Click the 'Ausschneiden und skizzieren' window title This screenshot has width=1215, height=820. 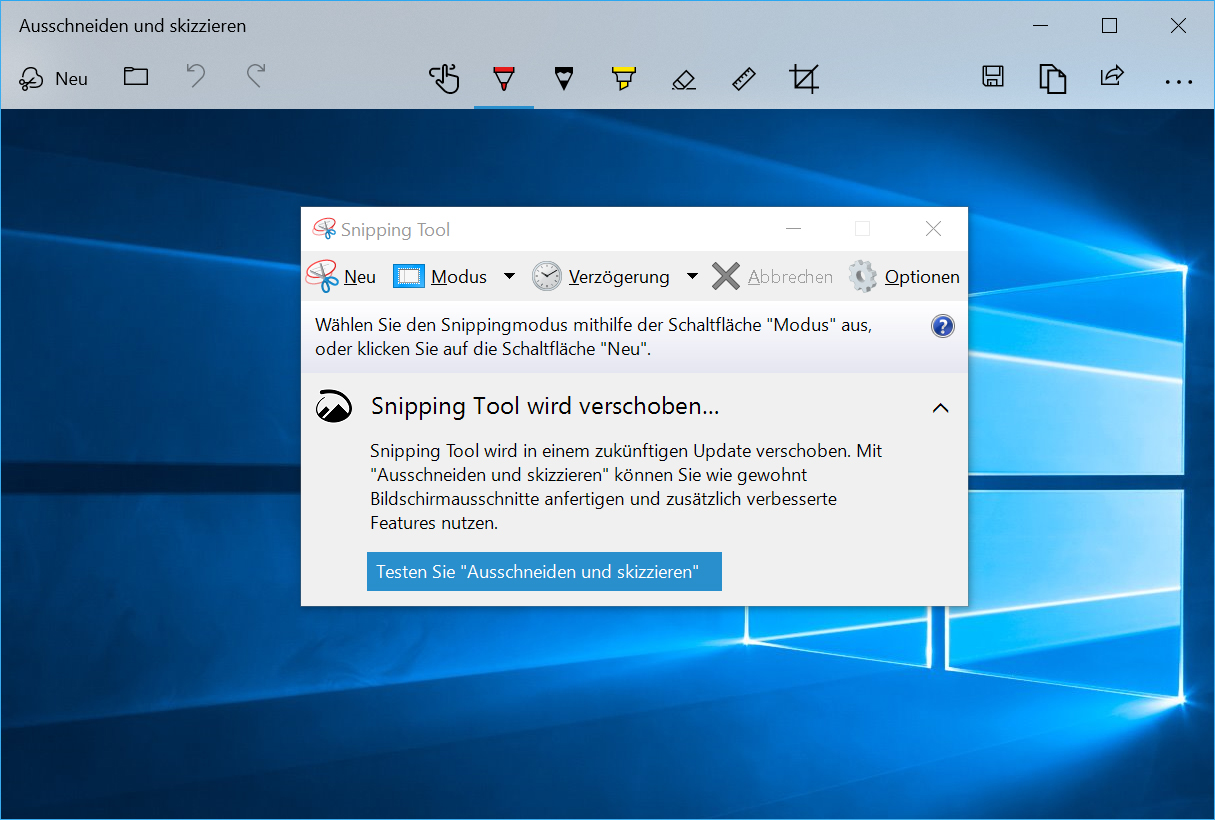[x=132, y=26]
